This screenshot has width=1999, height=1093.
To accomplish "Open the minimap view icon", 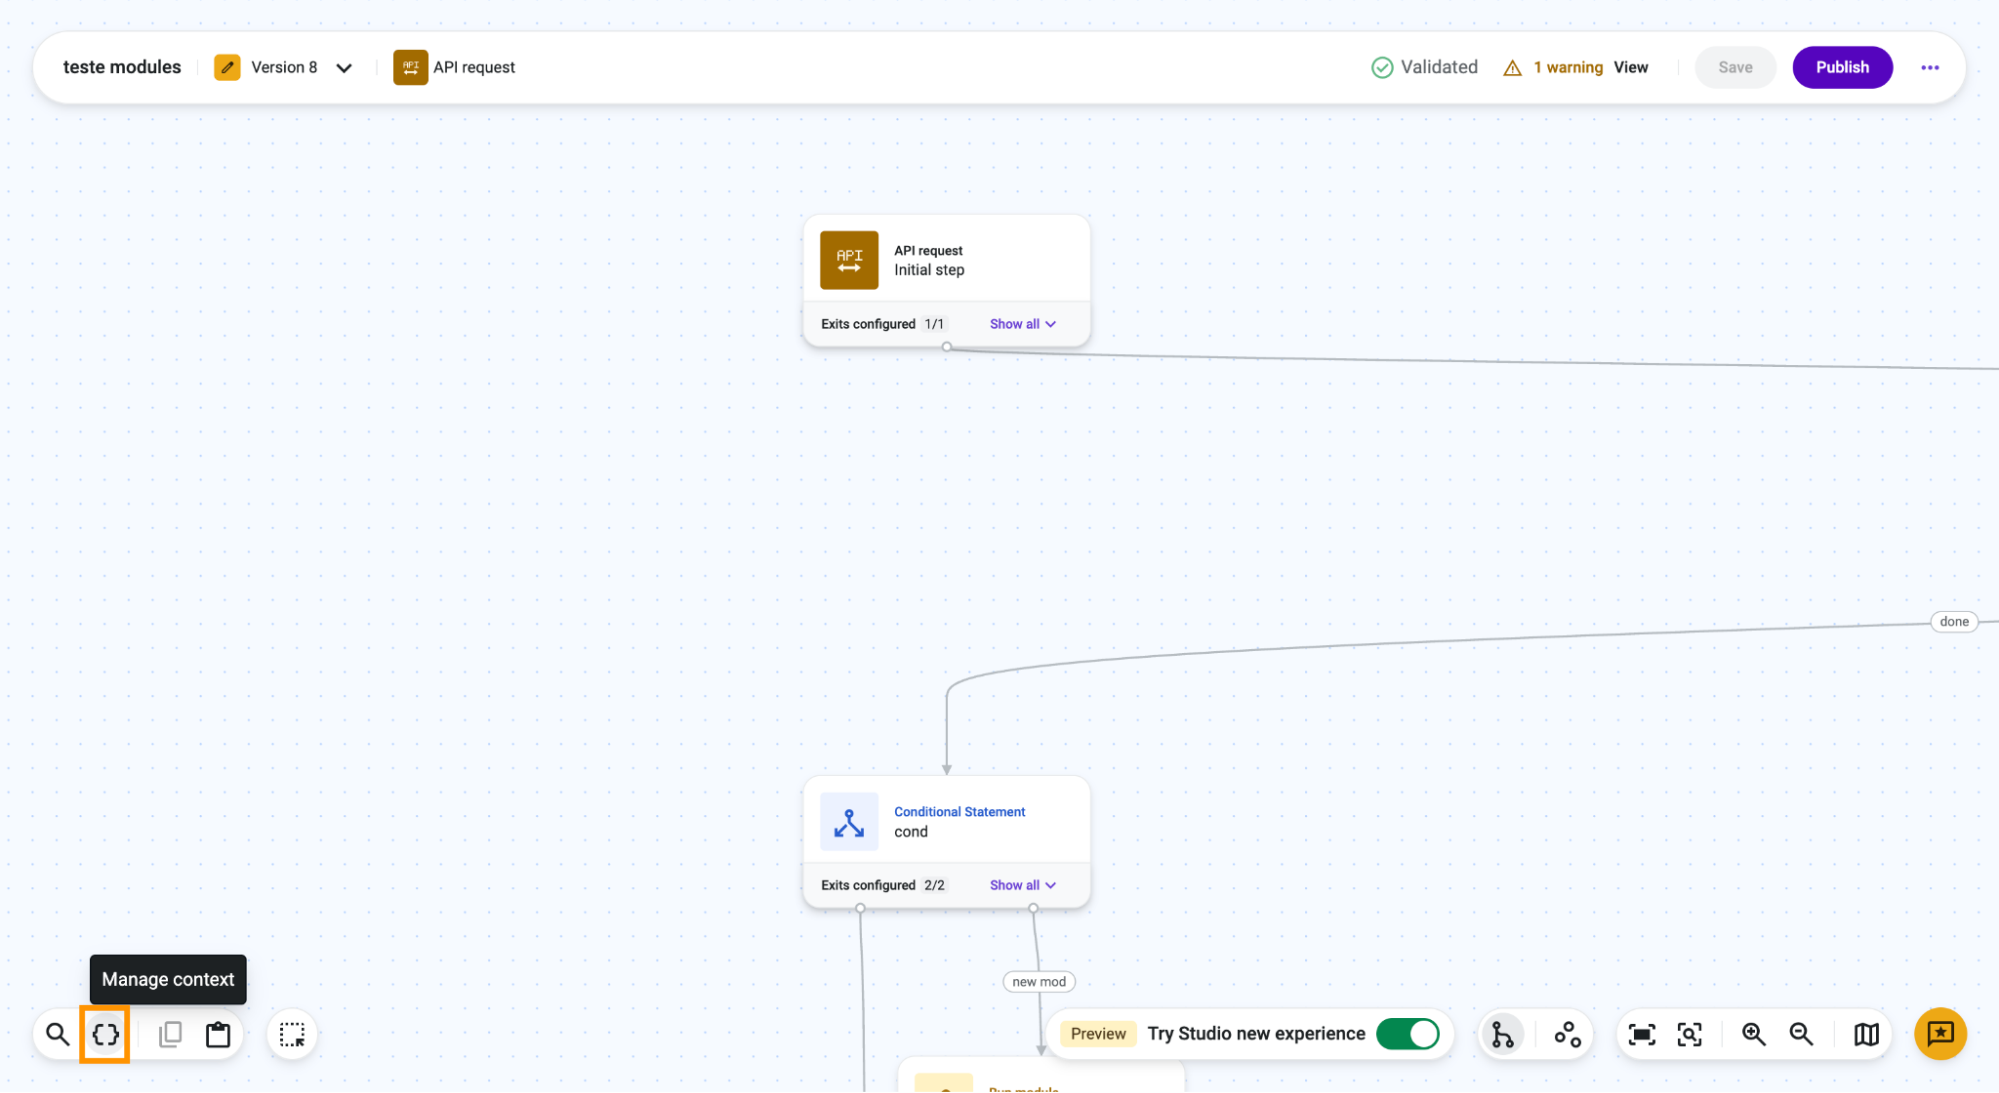I will pos(1866,1034).
